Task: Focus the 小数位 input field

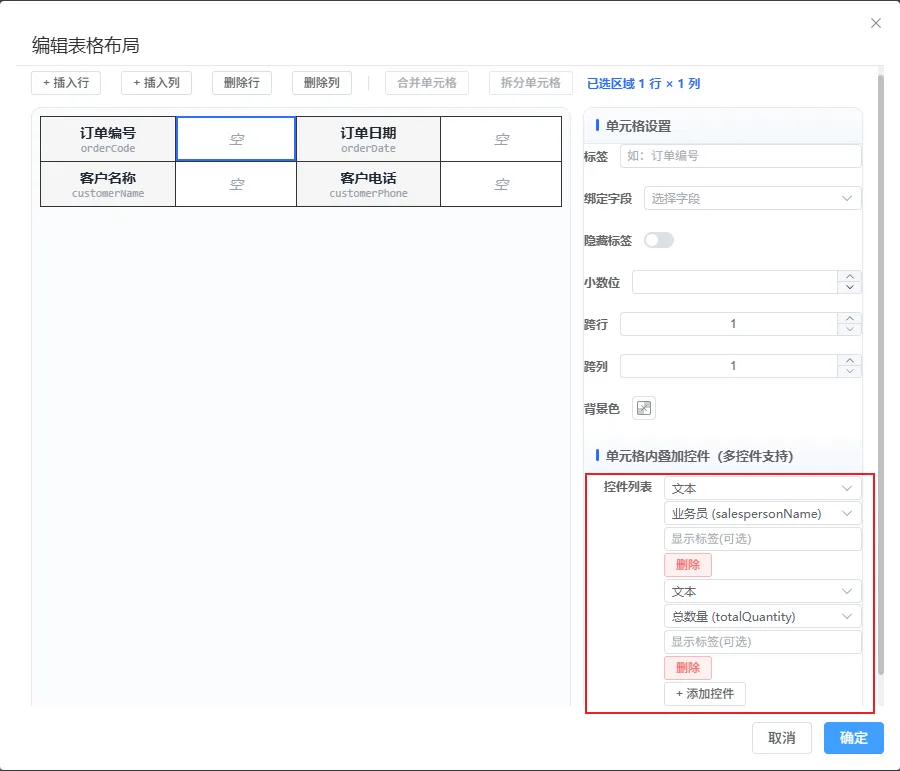Action: click(x=735, y=282)
